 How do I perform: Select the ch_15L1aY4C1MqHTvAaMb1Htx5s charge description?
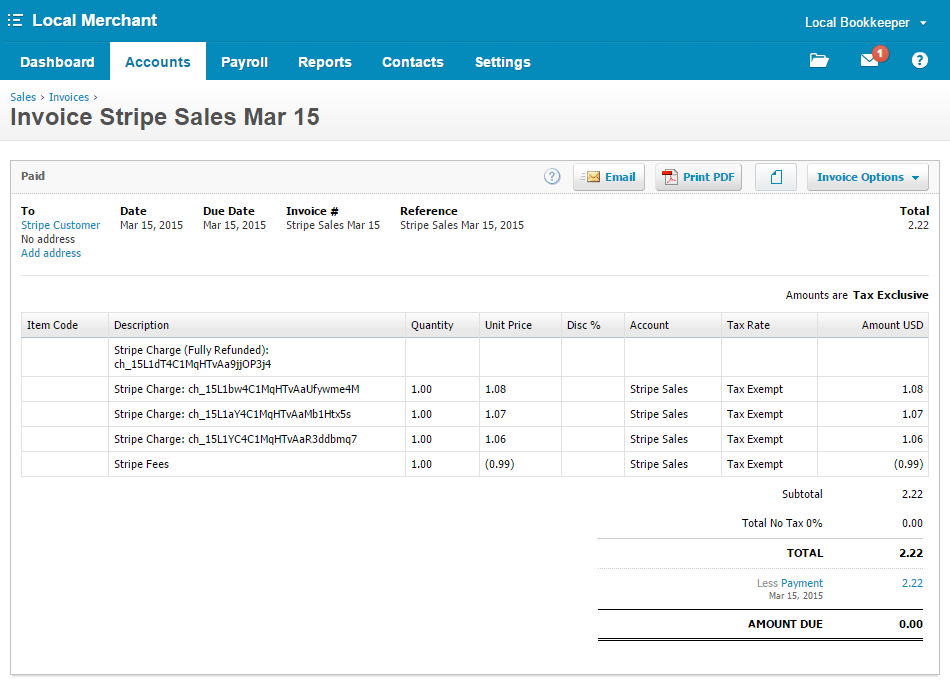click(x=233, y=414)
